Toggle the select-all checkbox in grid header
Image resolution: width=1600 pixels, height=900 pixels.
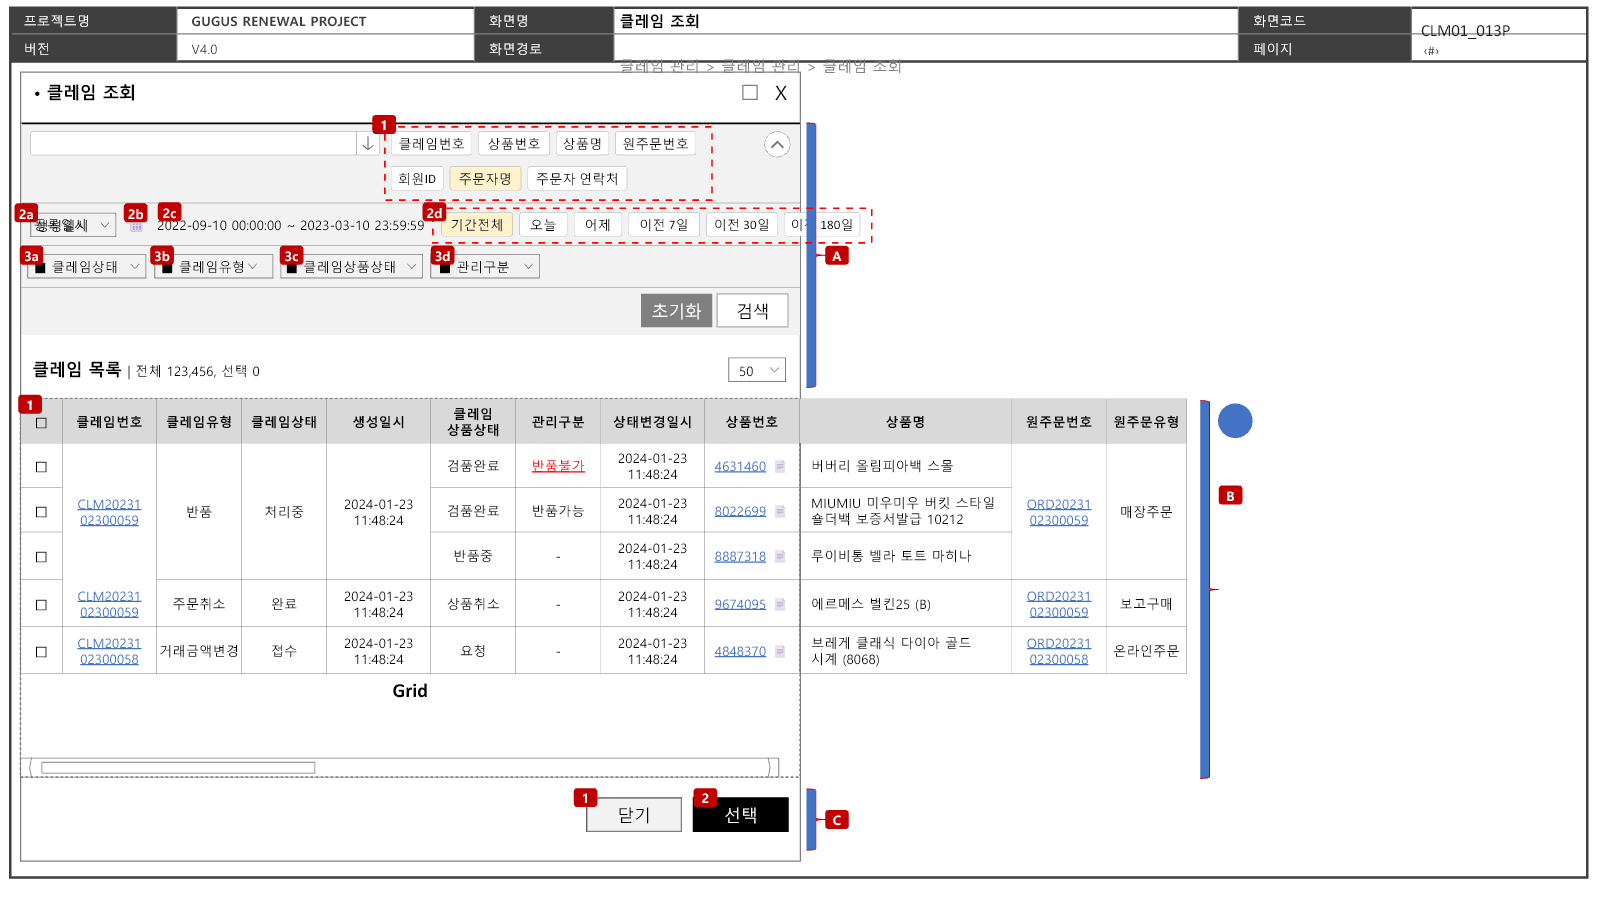pyautogui.click(x=41, y=423)
